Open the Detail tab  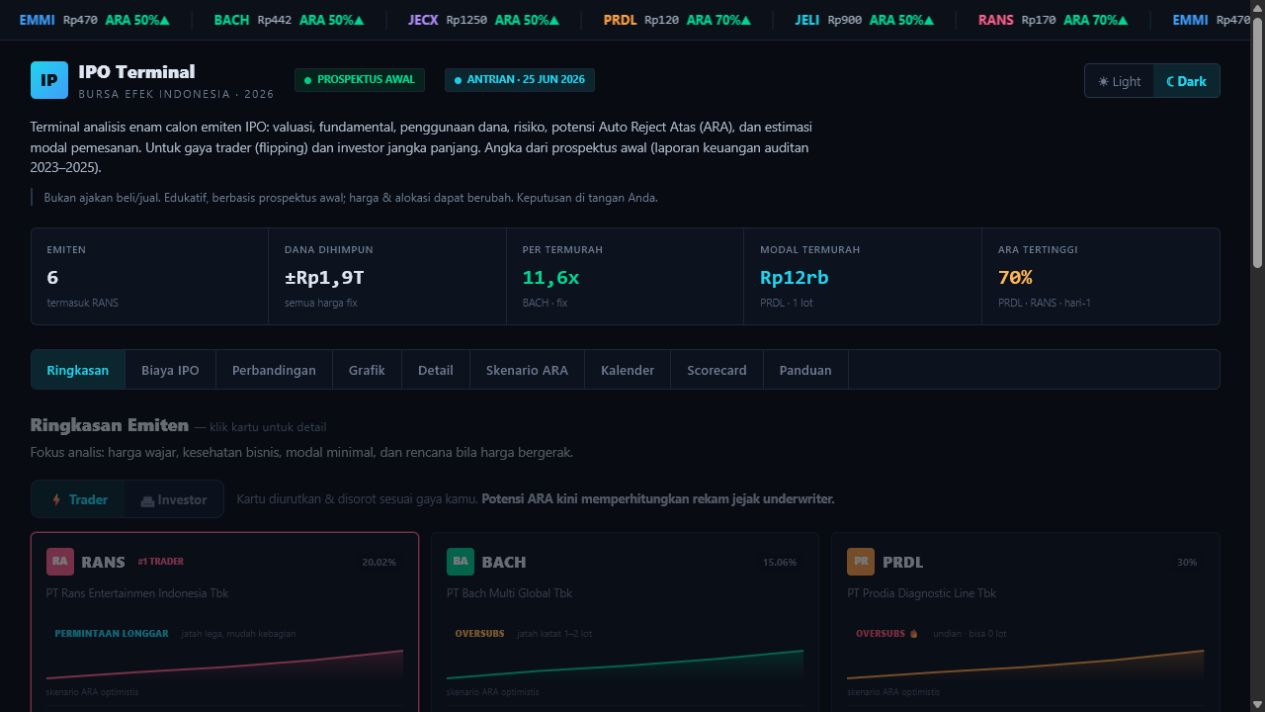coord(435,370)
